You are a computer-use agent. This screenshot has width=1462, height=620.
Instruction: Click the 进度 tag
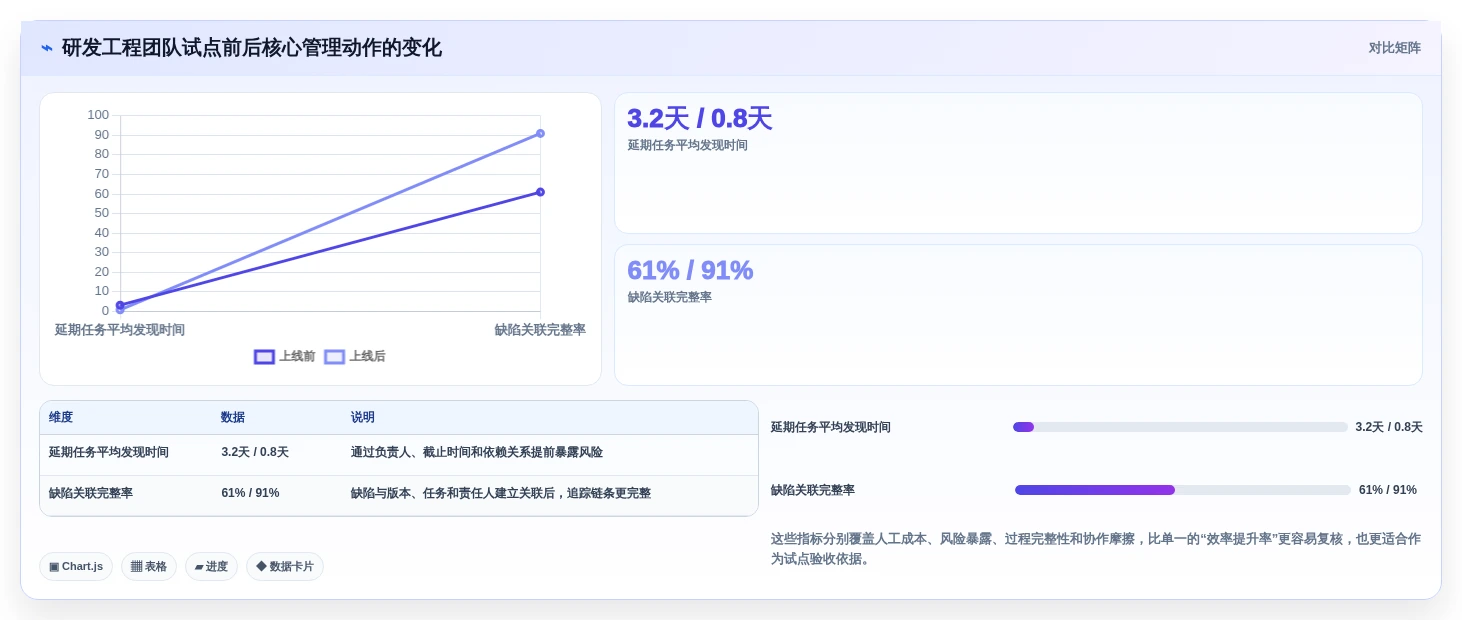pos(211,566)
